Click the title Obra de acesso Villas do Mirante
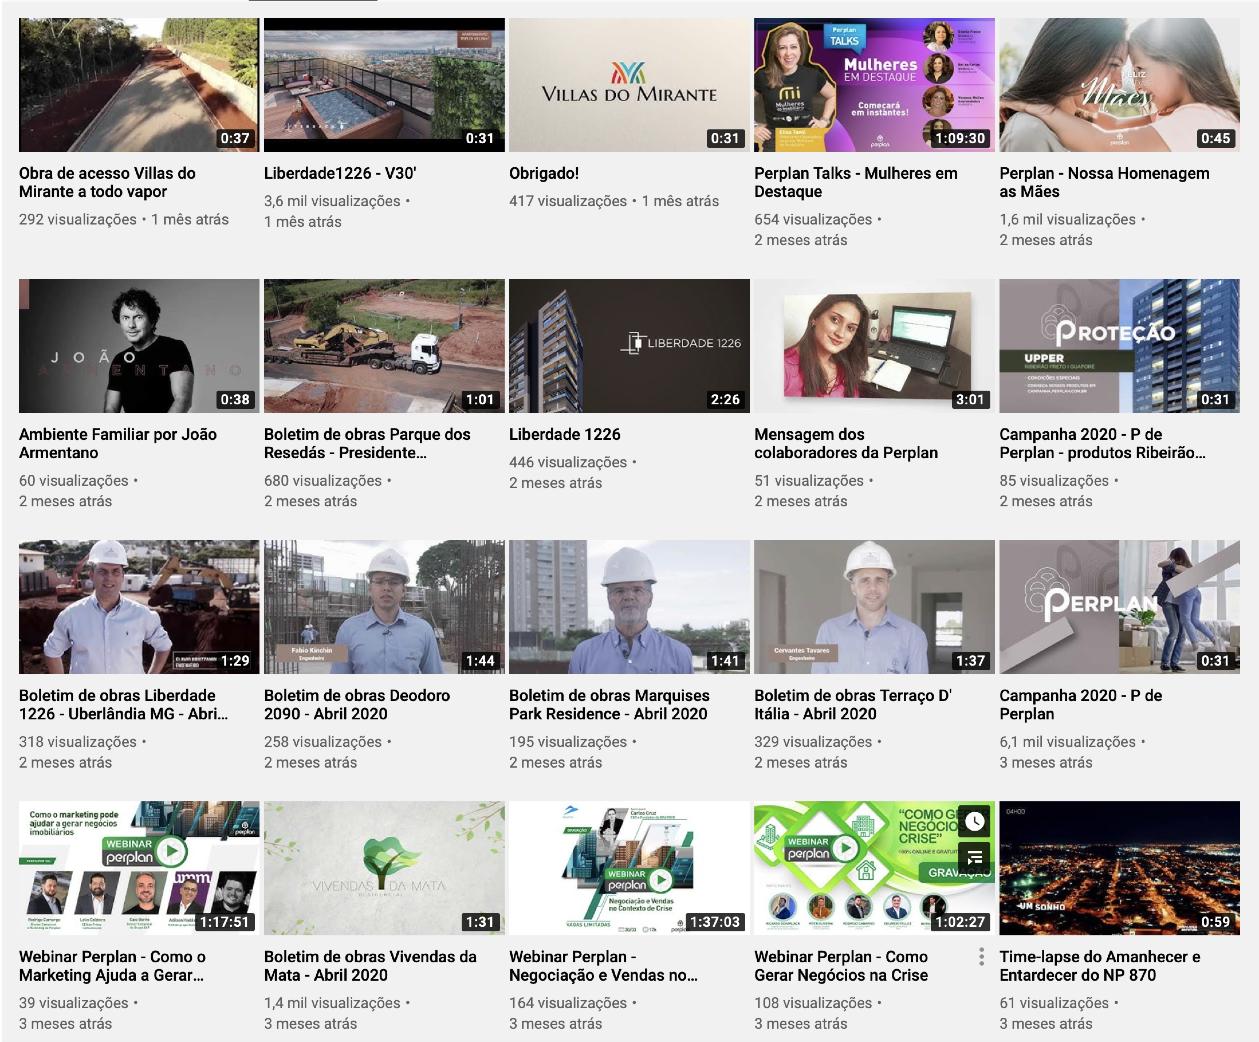The height and width of the screenshot is (1042, 1259). (x=107, y=182)
